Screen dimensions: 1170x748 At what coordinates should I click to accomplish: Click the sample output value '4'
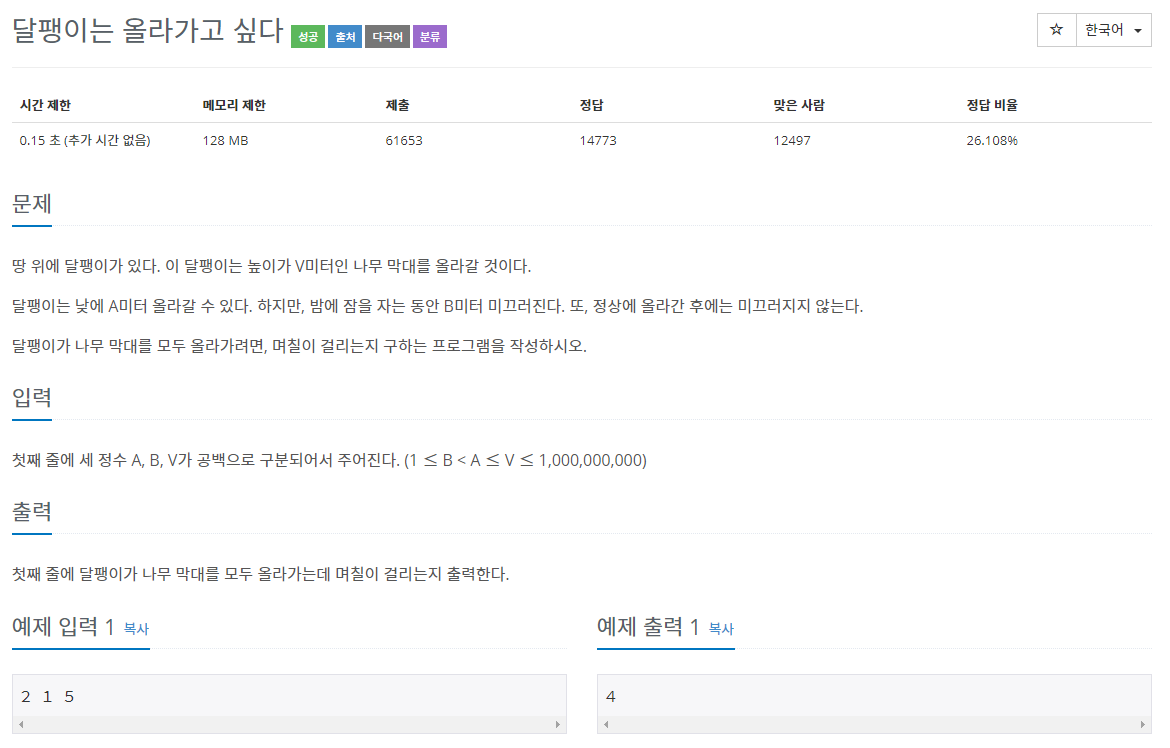point(610,696)
